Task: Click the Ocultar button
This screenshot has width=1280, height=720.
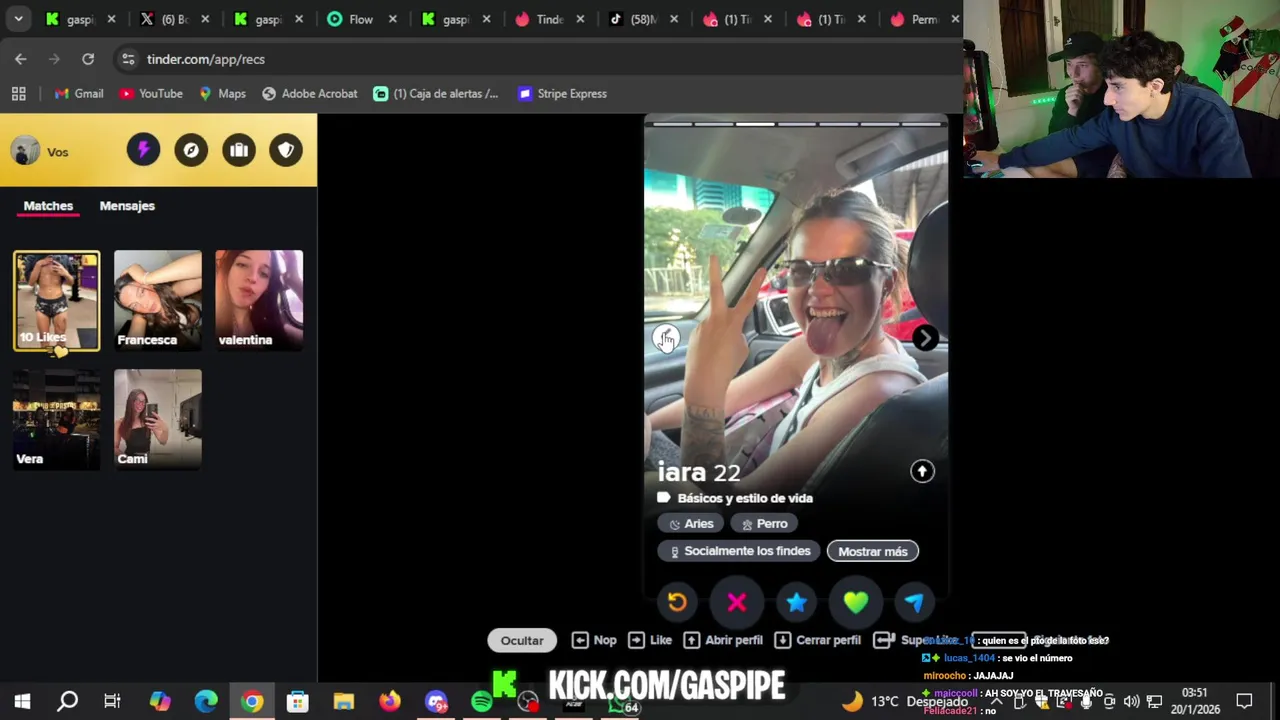Action: click(x=522, y=640)
